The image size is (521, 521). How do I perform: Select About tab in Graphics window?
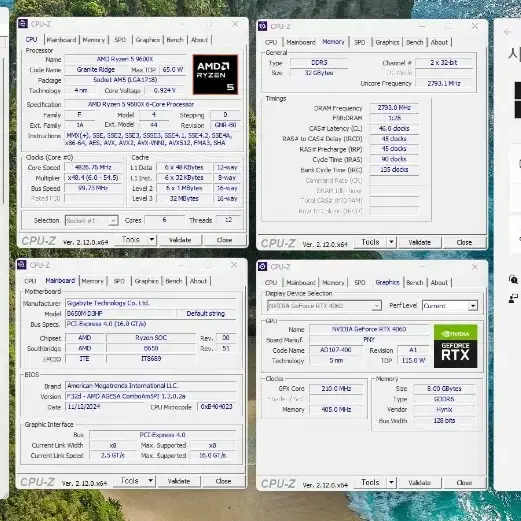439,283
